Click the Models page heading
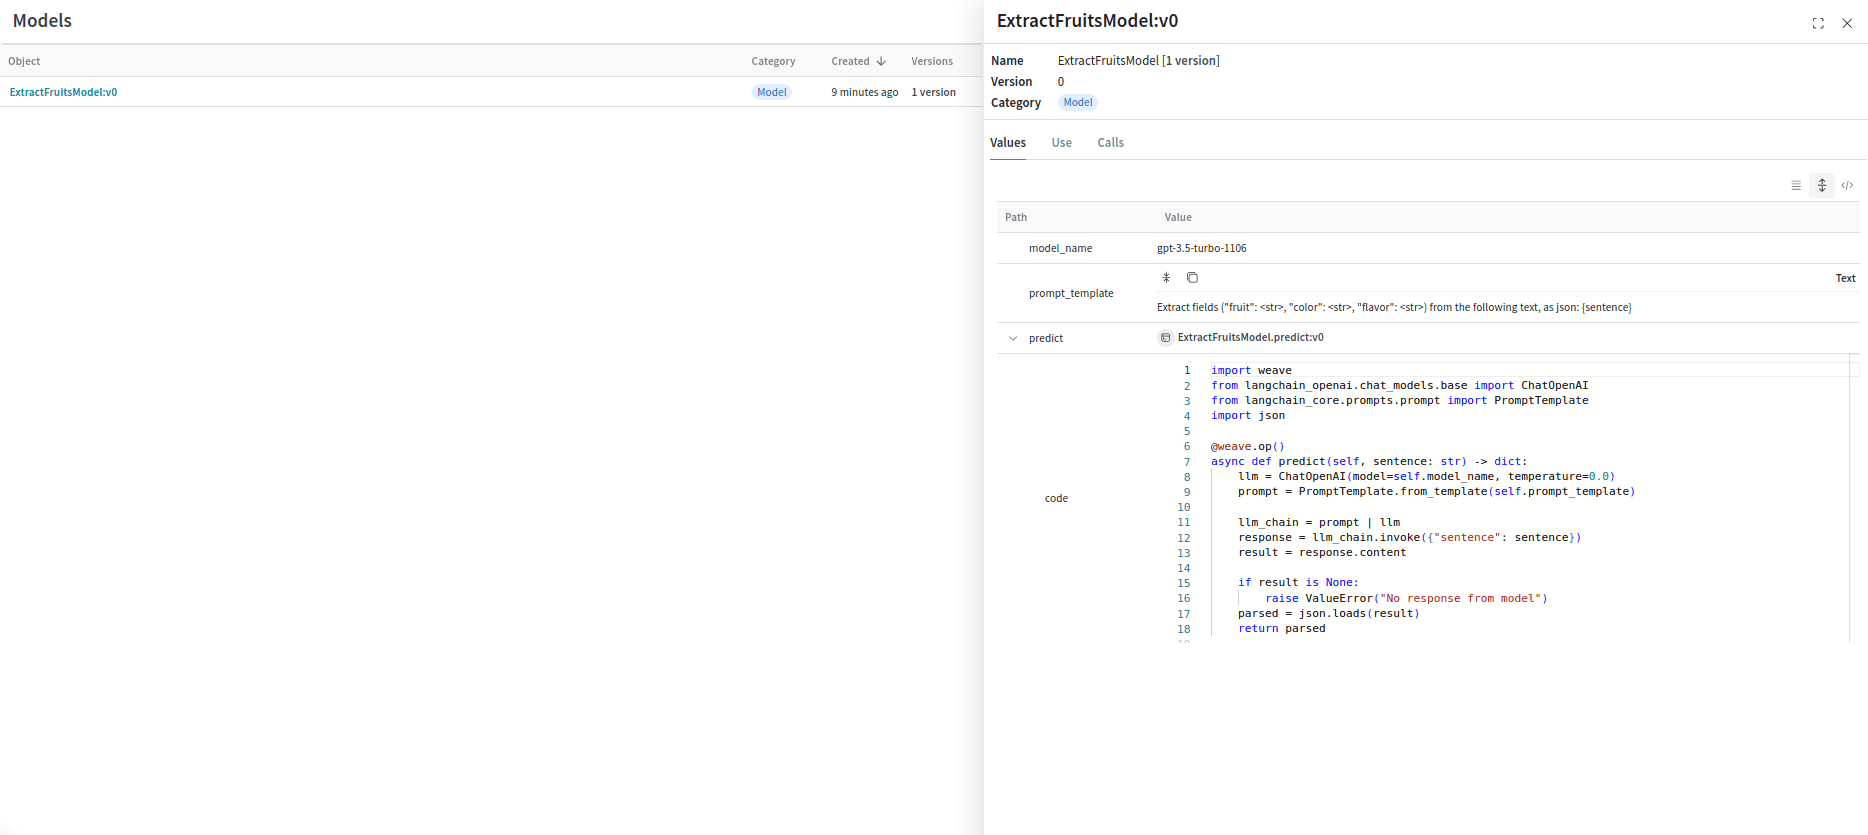Image resolution: width=1868 pixels, height=835 pixels. 42,21
